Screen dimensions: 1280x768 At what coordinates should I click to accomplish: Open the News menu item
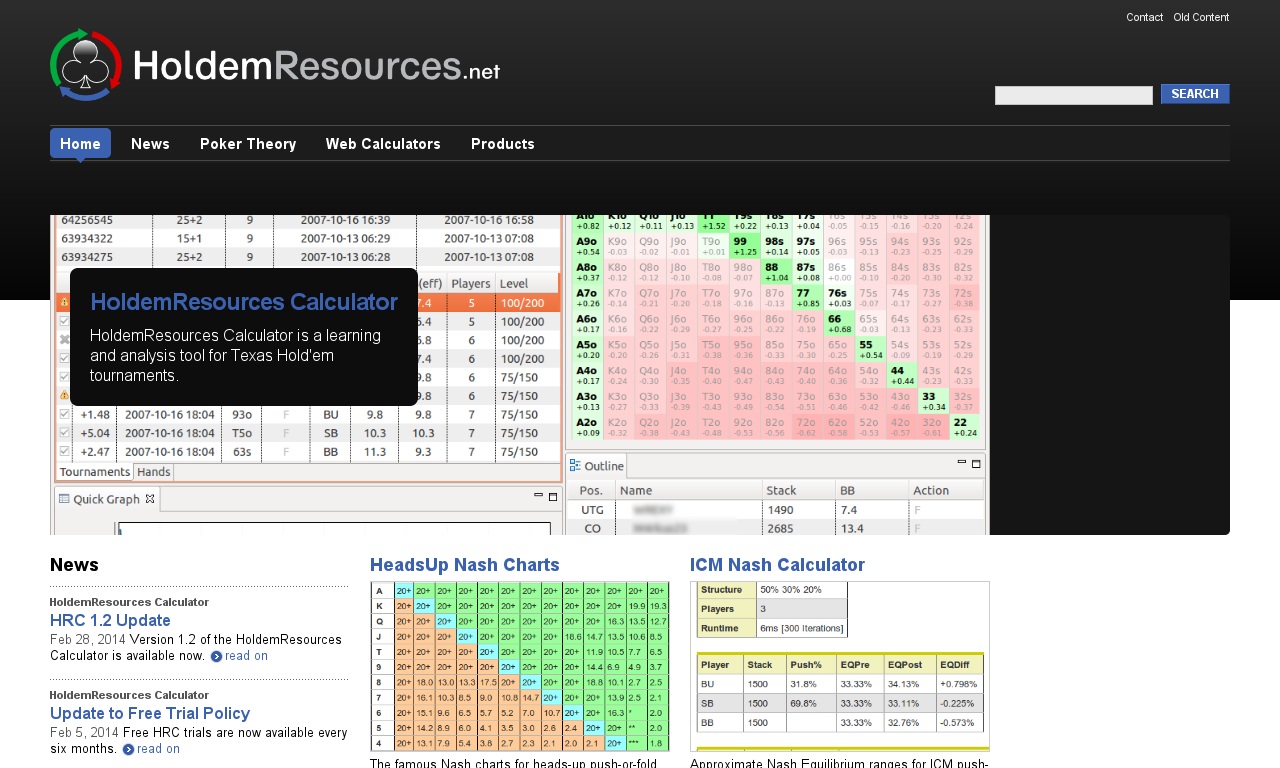click(x=150, y=144)
